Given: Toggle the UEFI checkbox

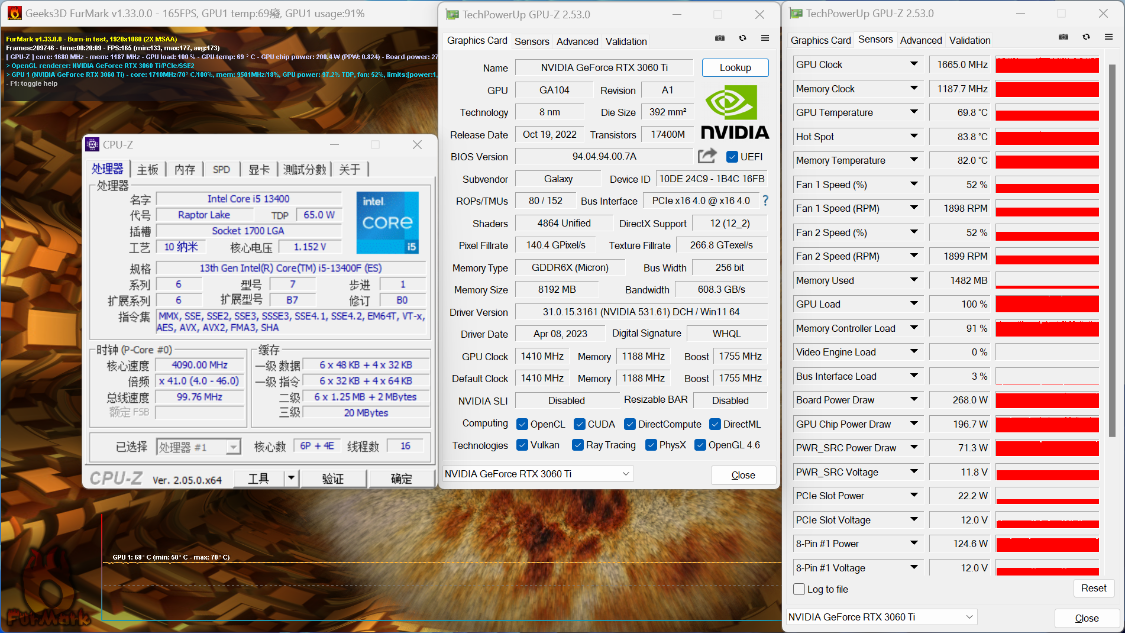Looking at the screenshot, I should [731, 156].
